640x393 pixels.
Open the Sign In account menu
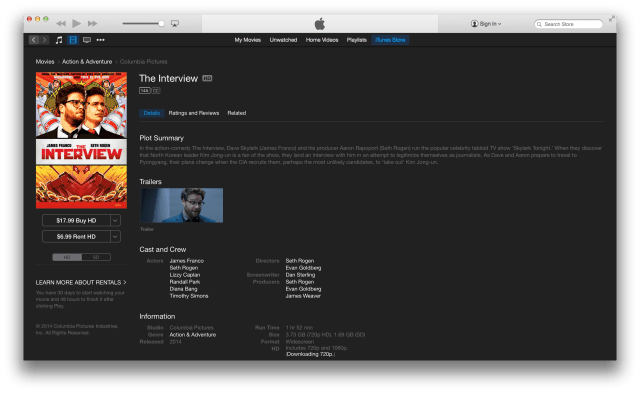[x=486, y=24]
